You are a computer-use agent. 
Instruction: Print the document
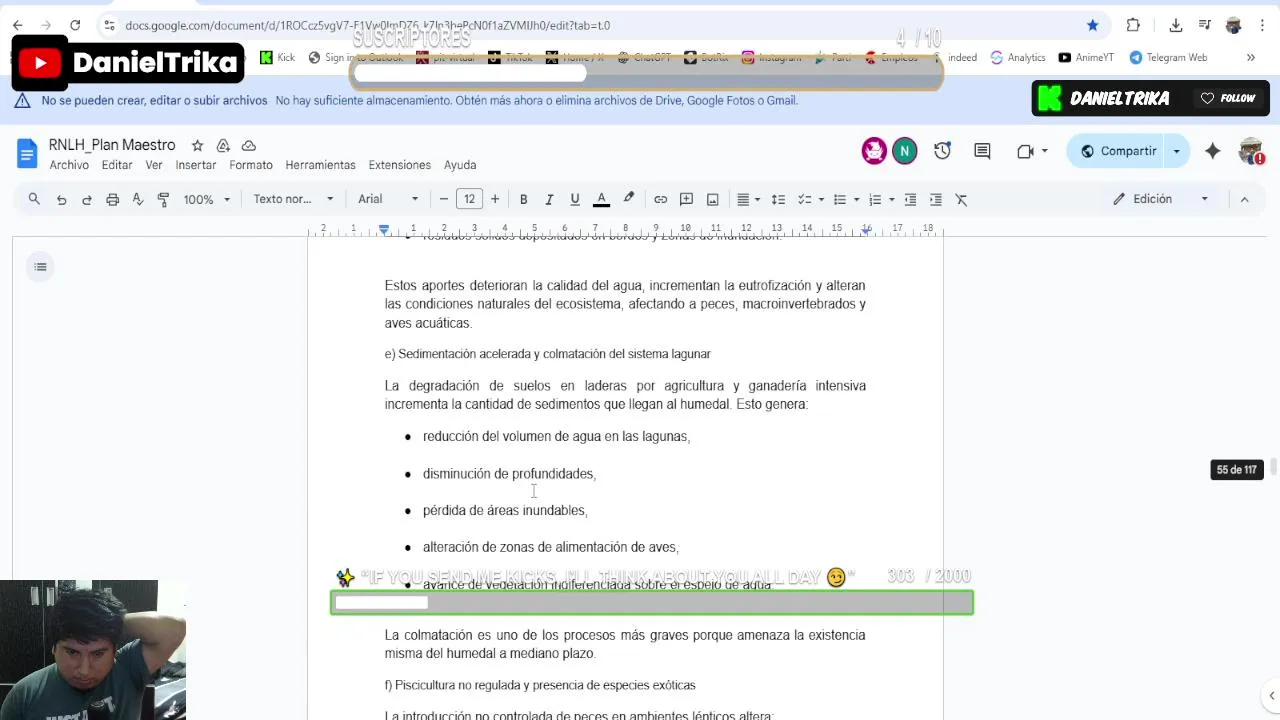(113, 199)
